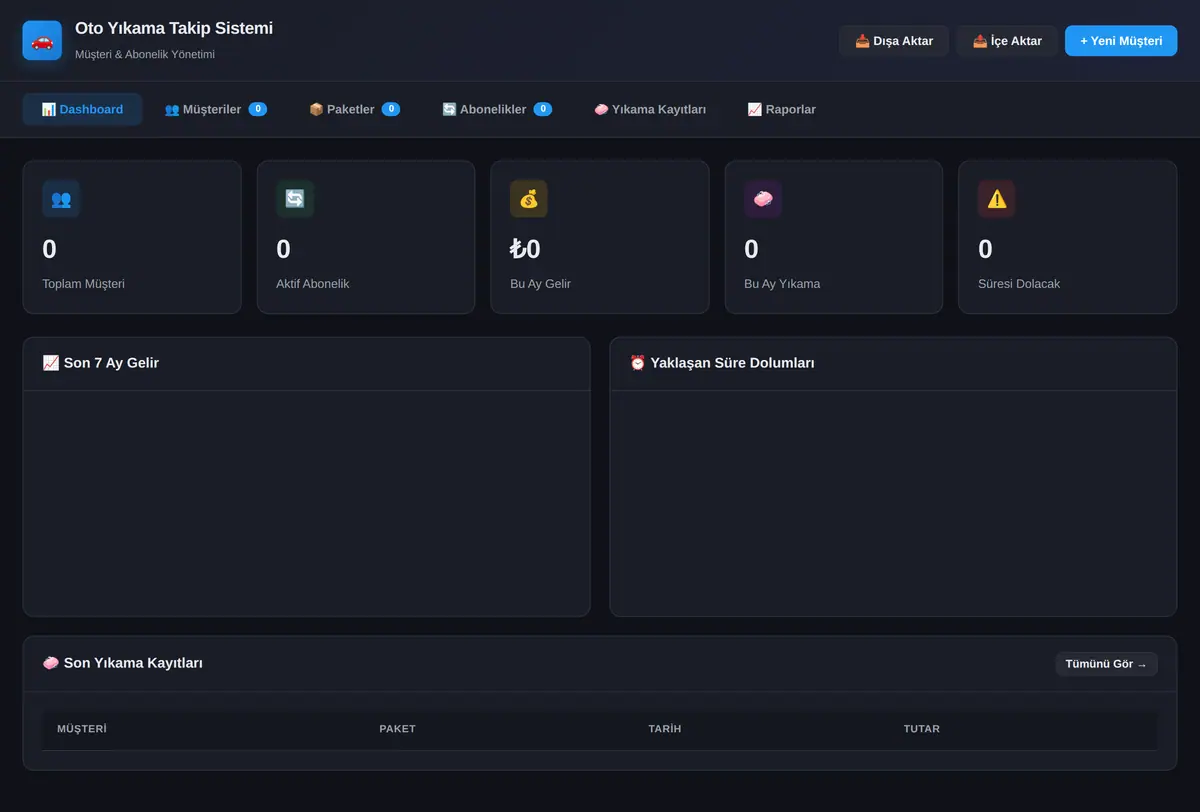This screenshot has height=812, width=1200.
Task: Click the red car app logo
Action: tap(42, 41)
